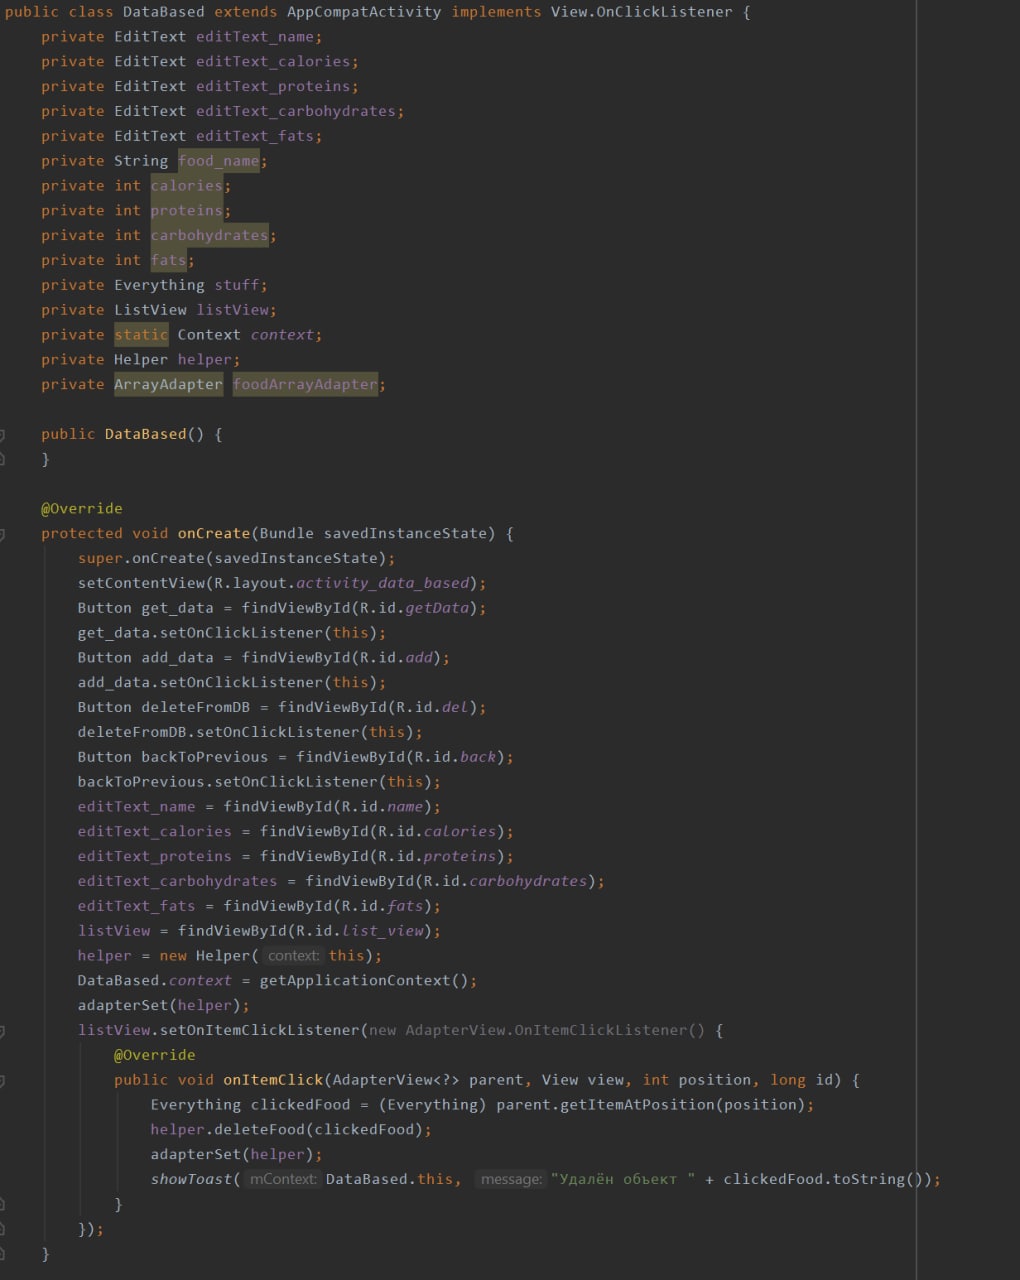
Task: Click the View.OnClickListener interface name
Action: (x=642, y=12)
